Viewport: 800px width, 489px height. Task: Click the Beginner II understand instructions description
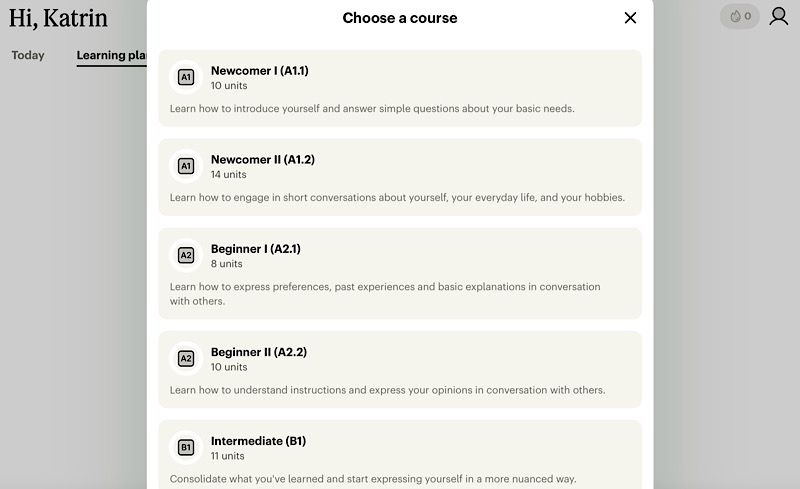tap(387, 389)
